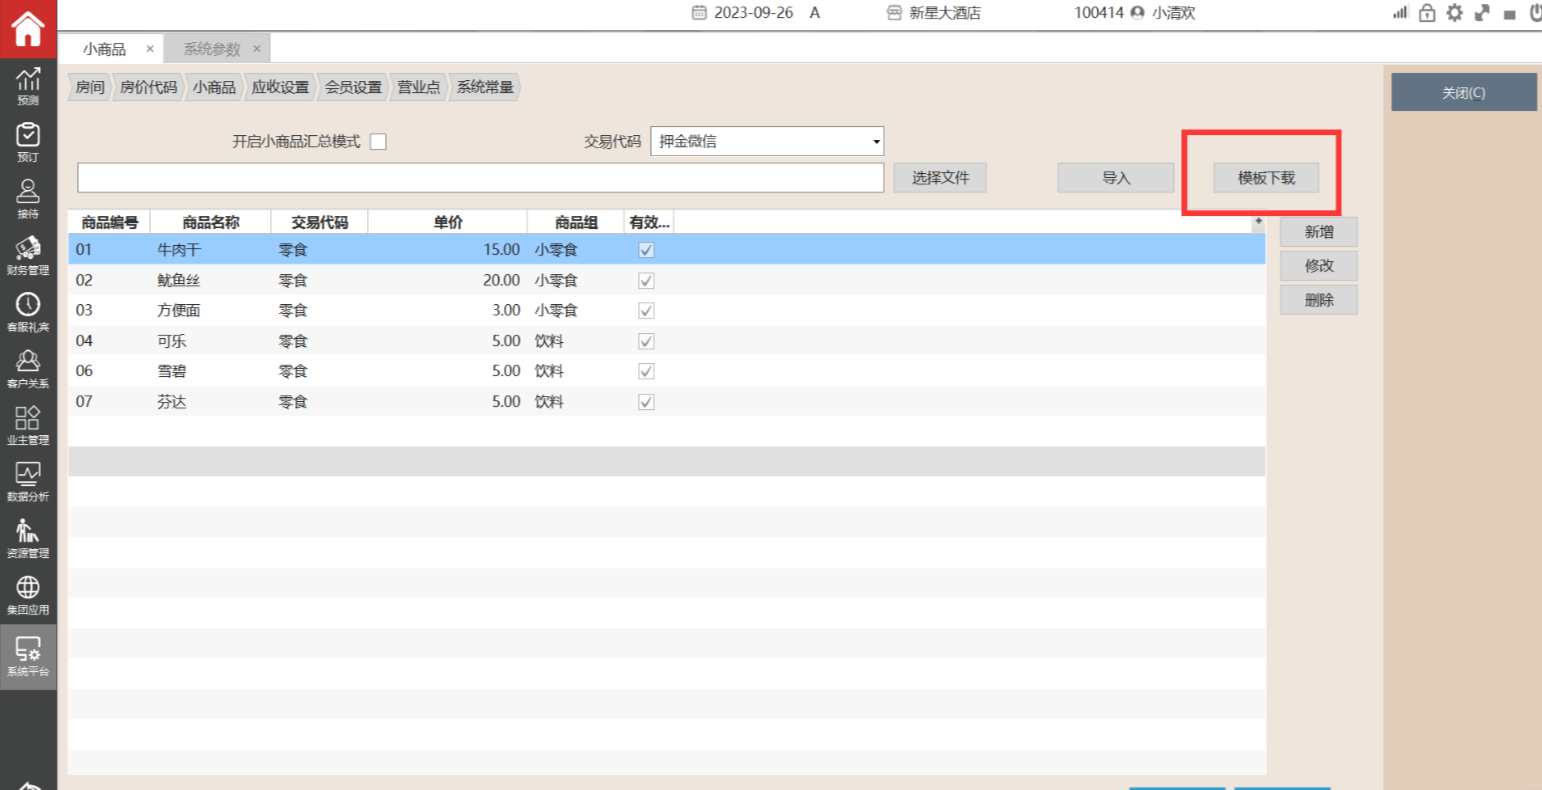This screenshot has height=790, width=1542.
Task: Toggle the 有效 checkbox for 可乐
Action: click(x=646, y=341)
